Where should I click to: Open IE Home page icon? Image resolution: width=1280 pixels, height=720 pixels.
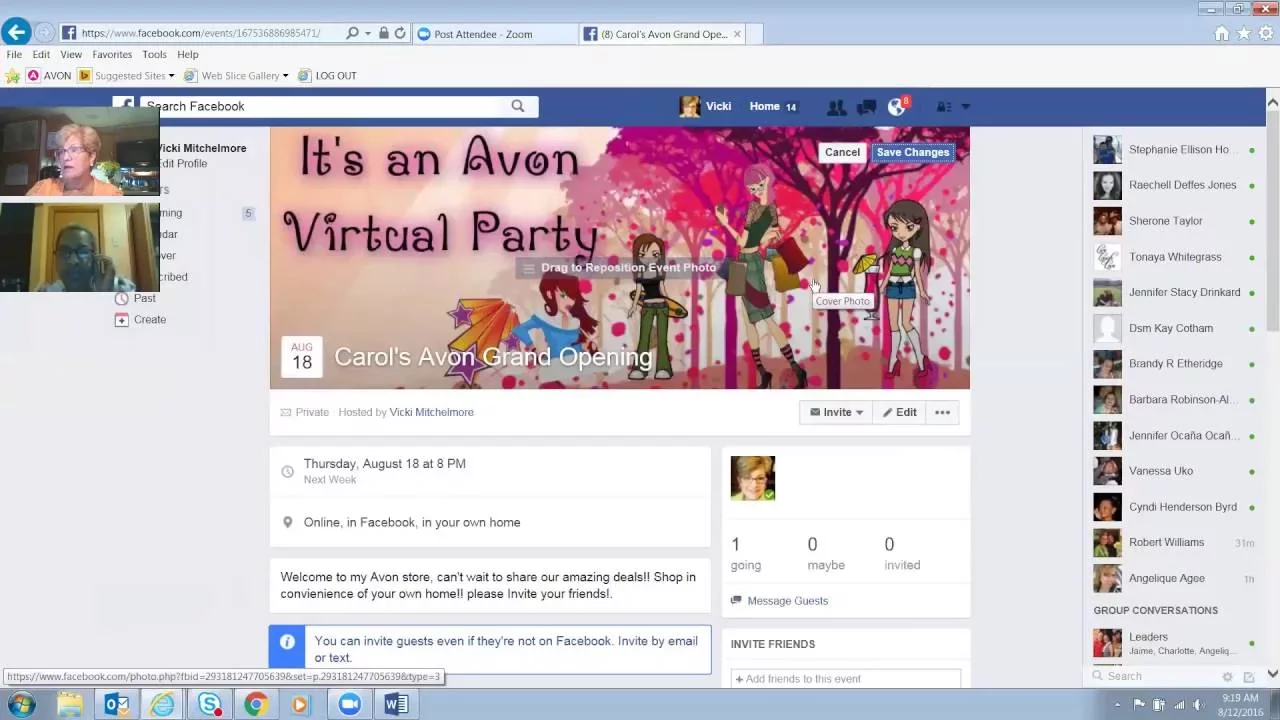tap(1222, 33)
